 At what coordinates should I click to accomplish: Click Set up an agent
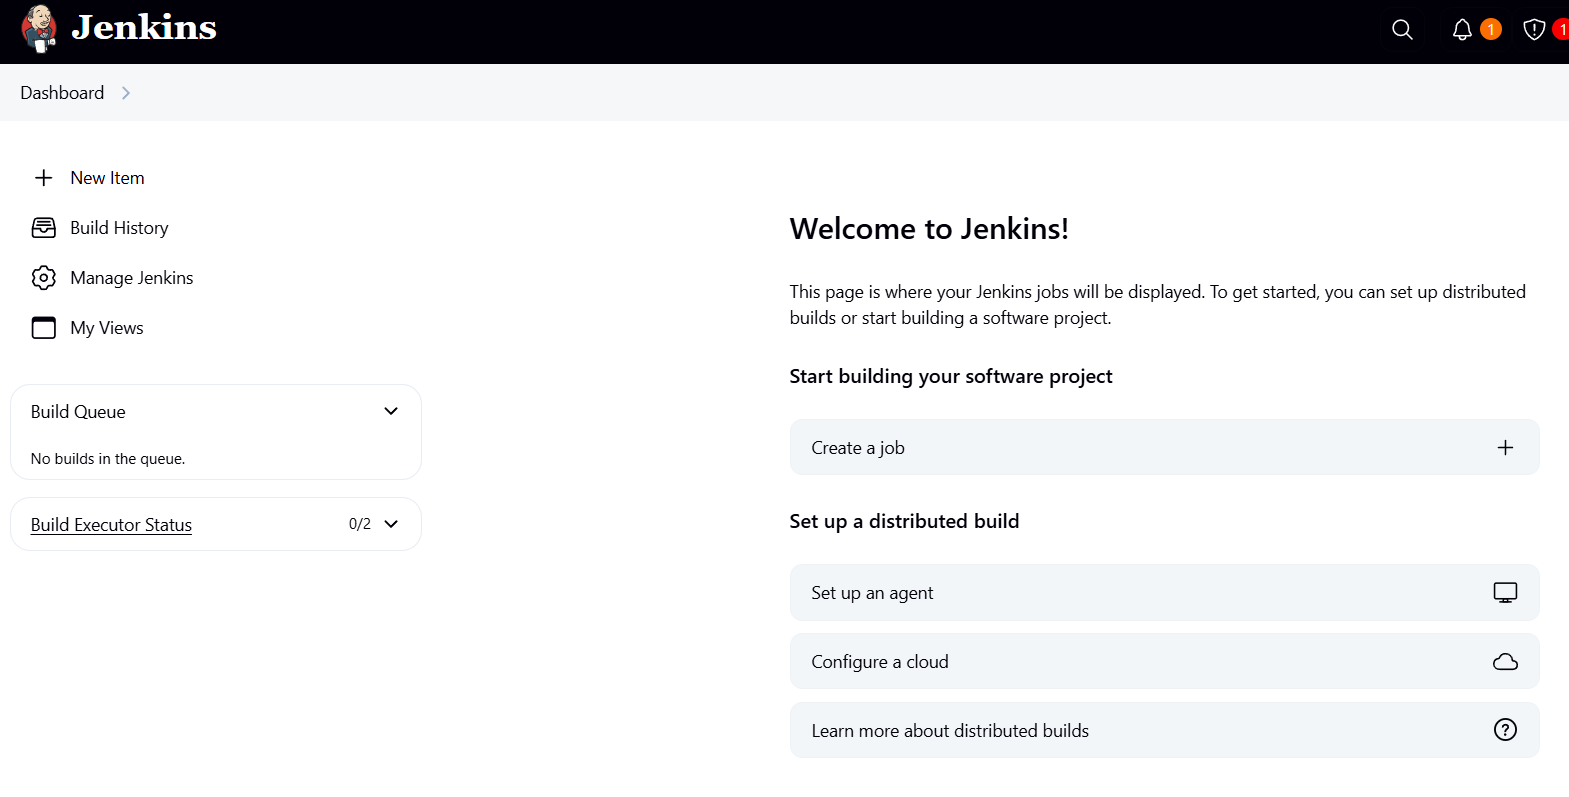[x=1164, y=593]
